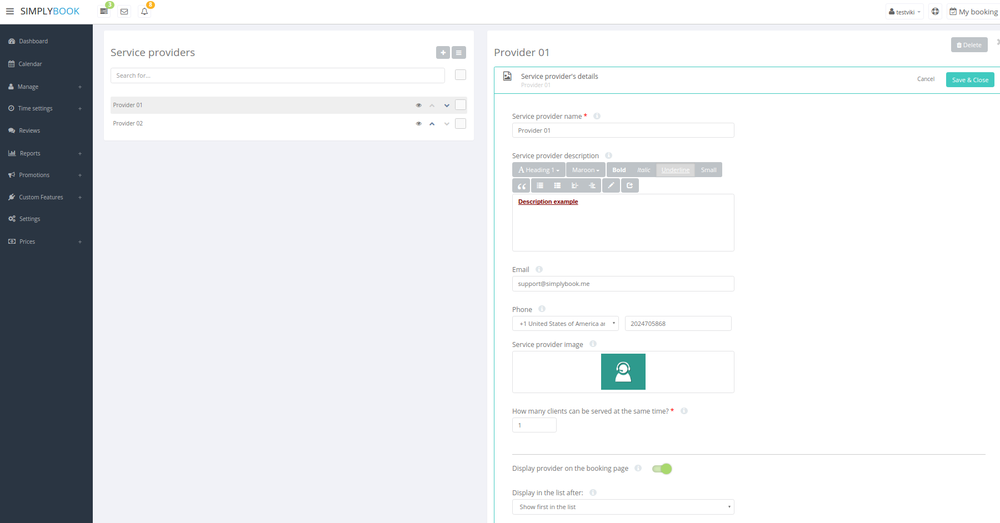Image resolution: width=1000 pixels, height=523 pixels.
Task: Click the add service provider plus icon
Action: coord(443,52)
